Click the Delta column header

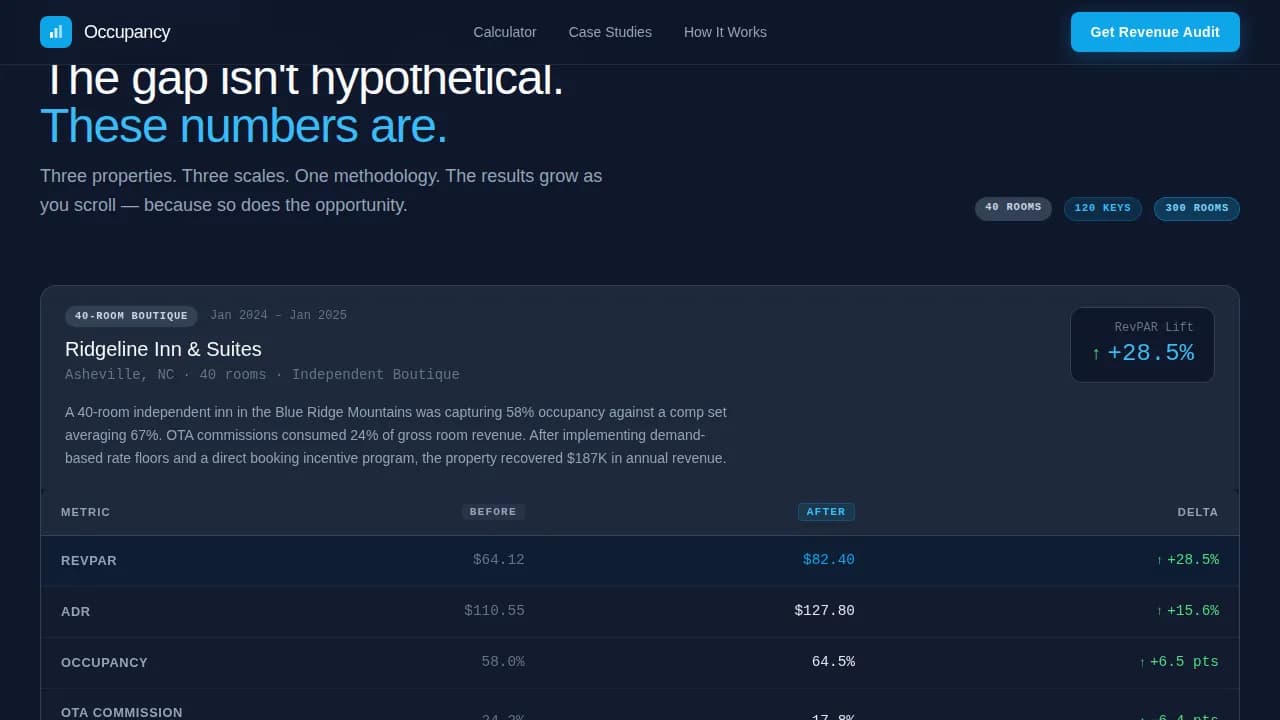1197,512
